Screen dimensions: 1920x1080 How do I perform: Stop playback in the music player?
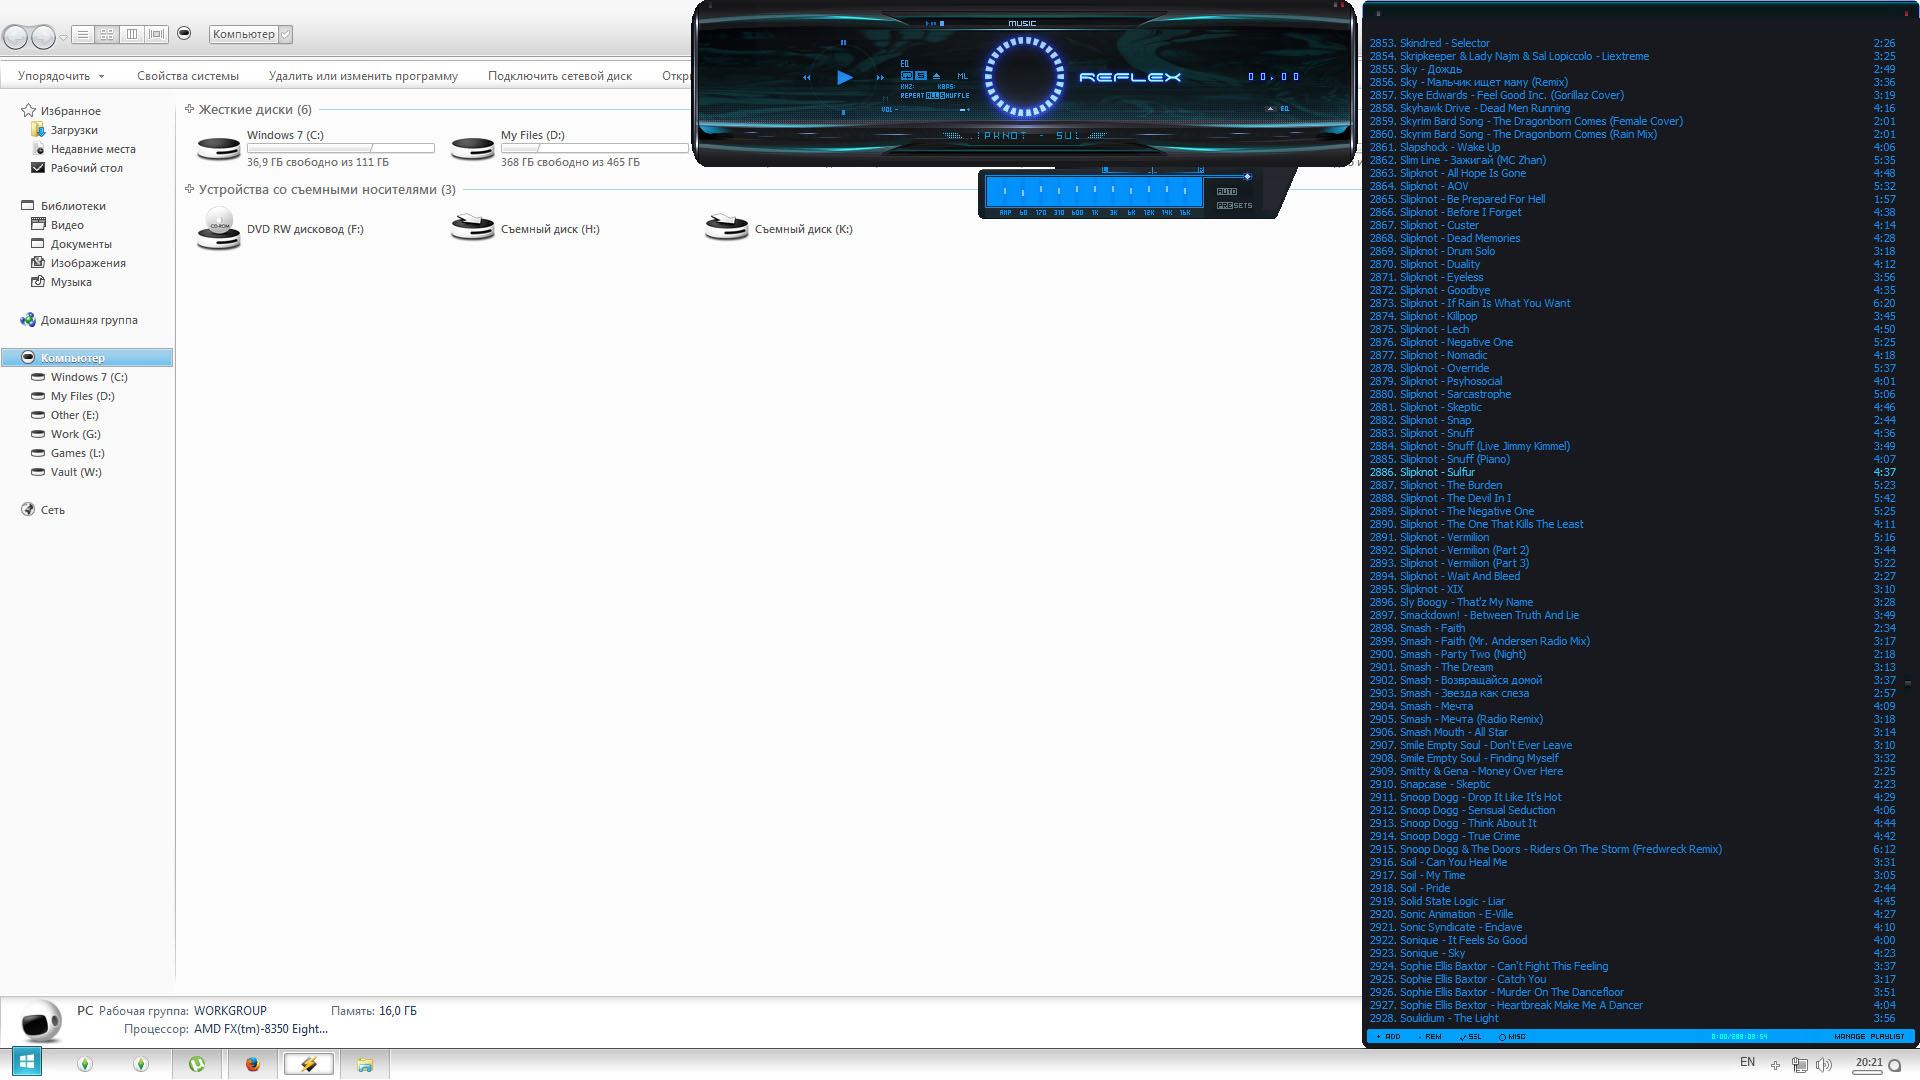(843, 112)
